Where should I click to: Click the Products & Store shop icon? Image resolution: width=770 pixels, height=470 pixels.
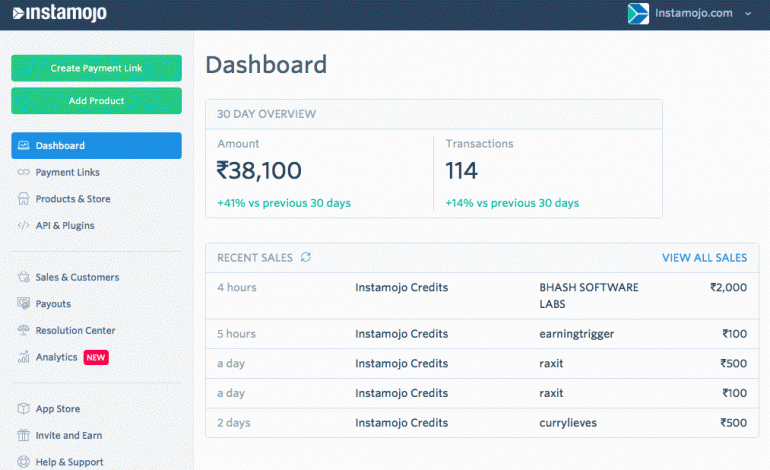24,199
